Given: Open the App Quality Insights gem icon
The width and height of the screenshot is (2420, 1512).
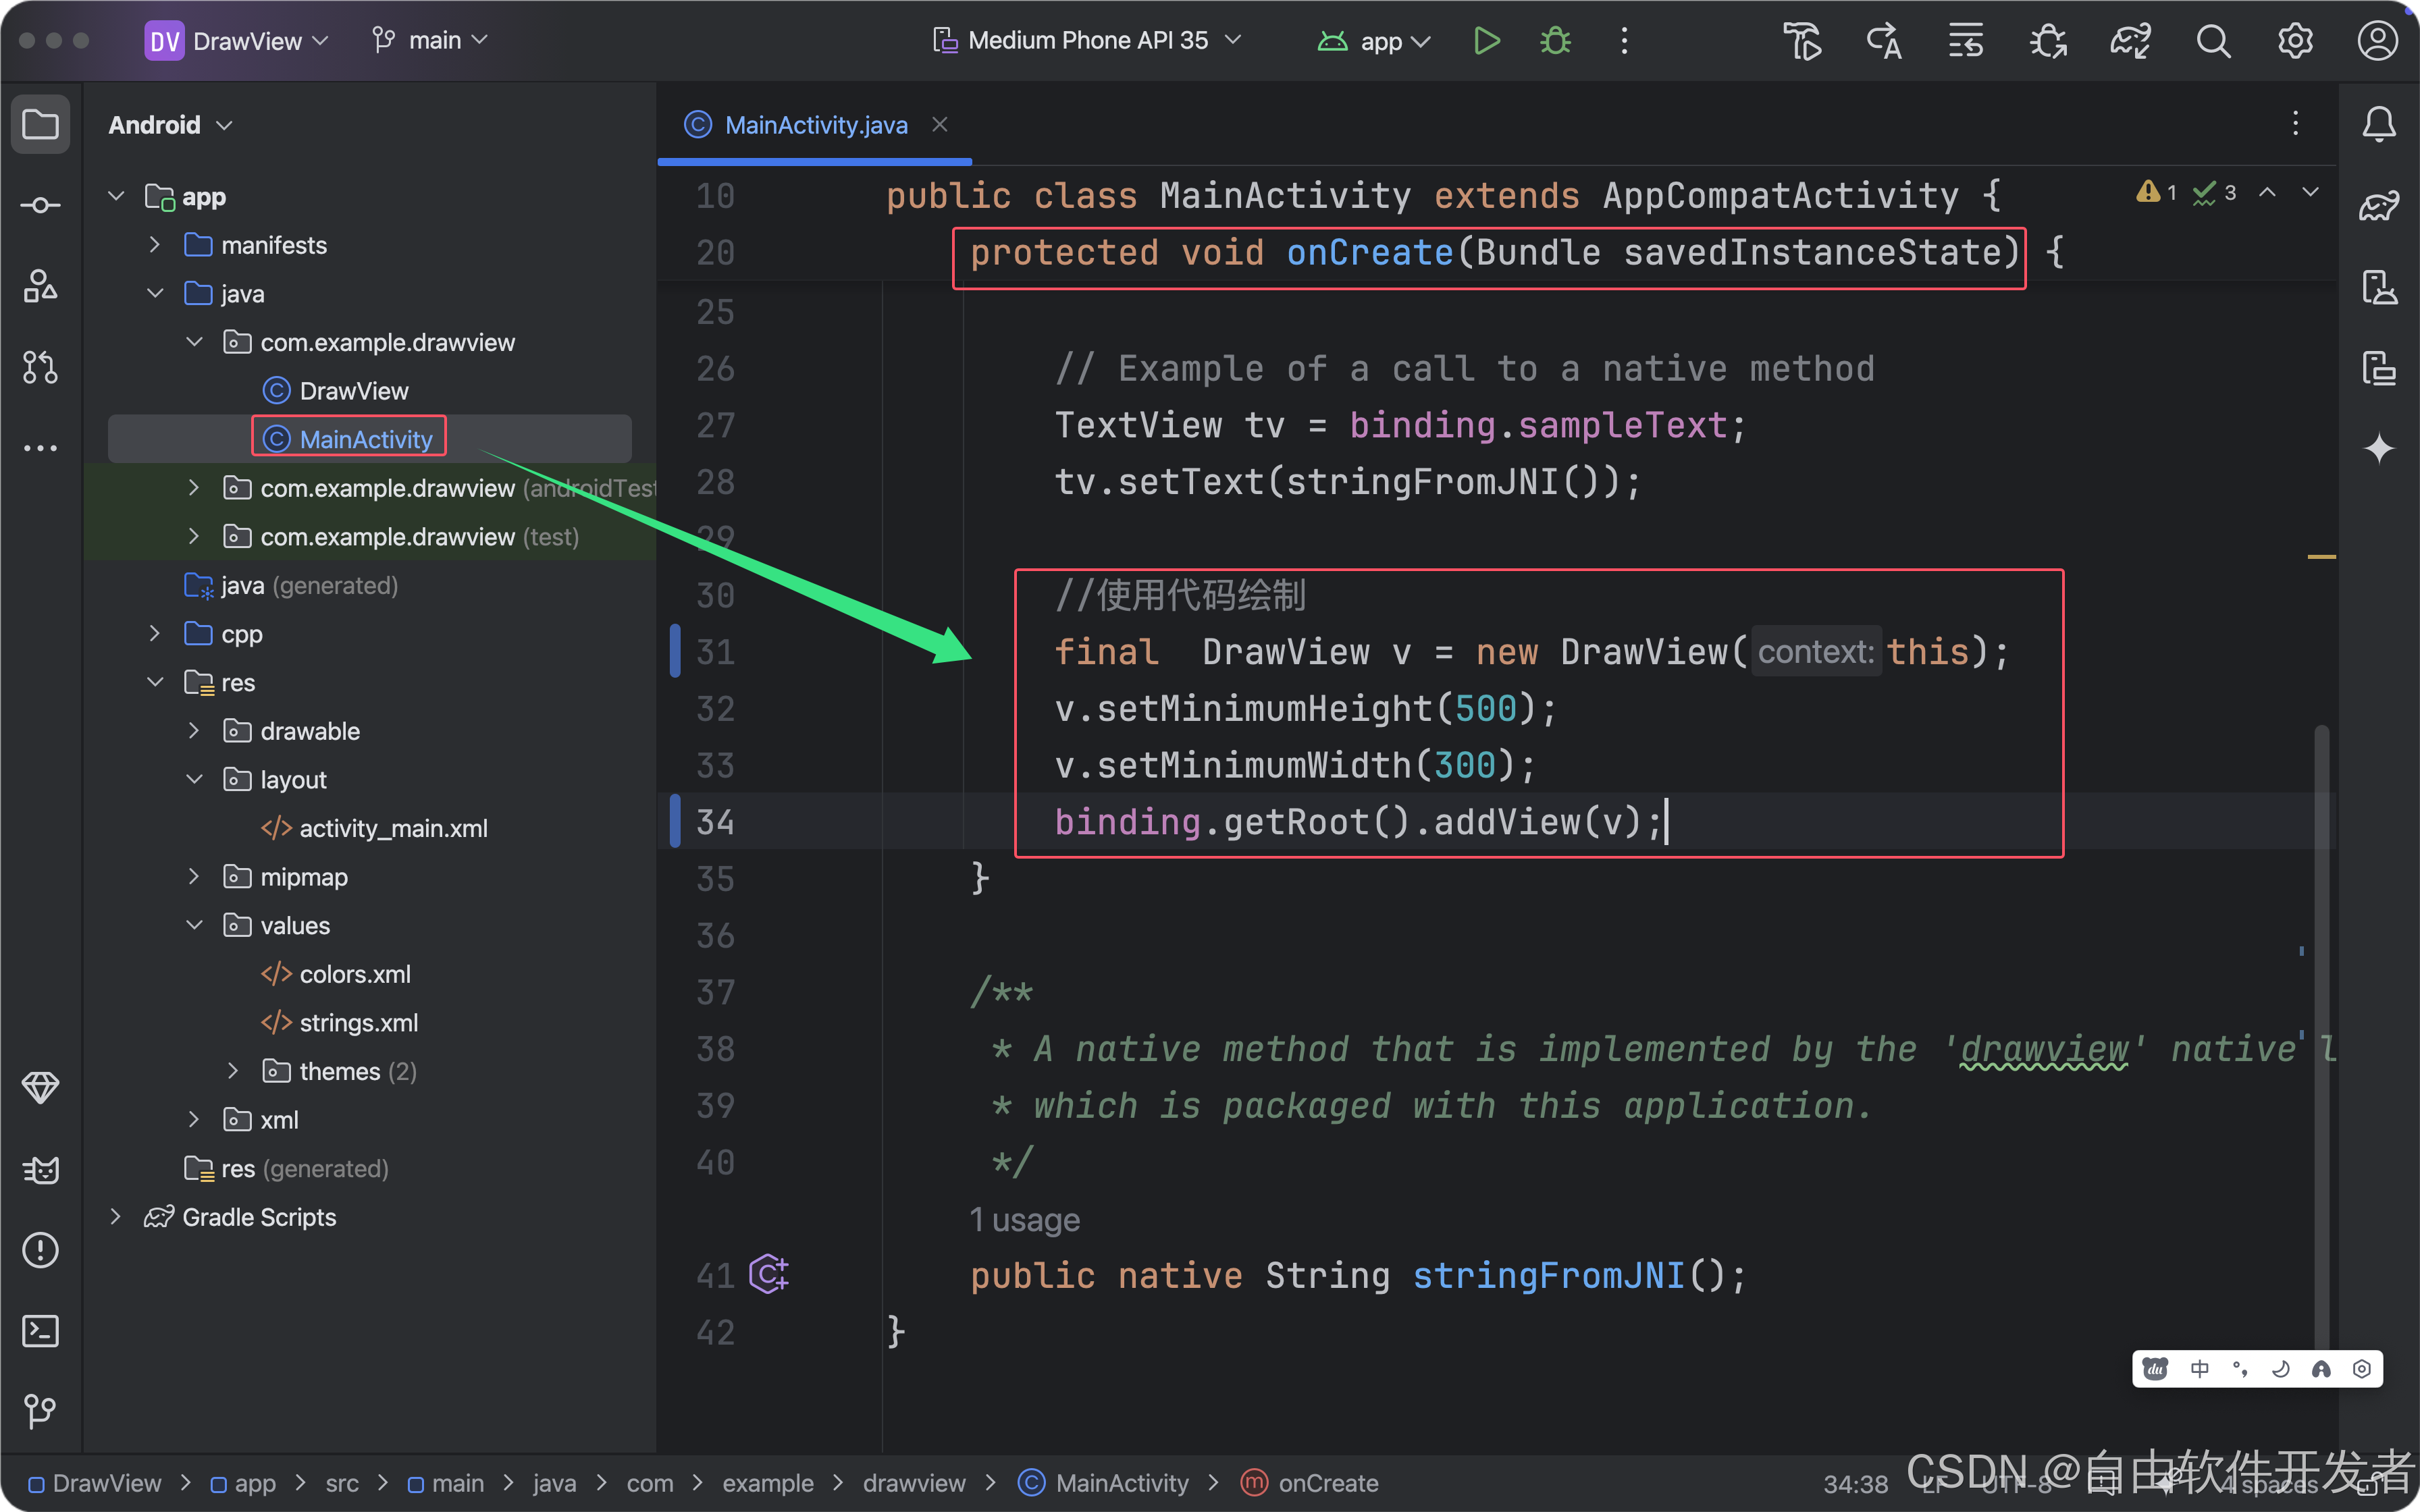Looking at the screenshot, I should click(x=40, y=1087).
